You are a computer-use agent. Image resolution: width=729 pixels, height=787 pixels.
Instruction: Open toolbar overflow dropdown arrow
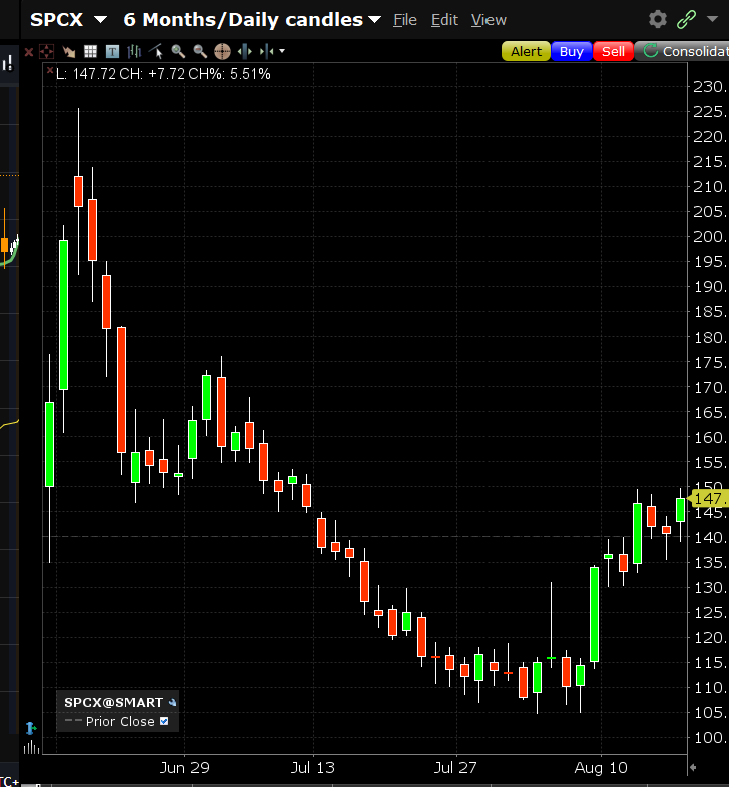pos(282,51)
